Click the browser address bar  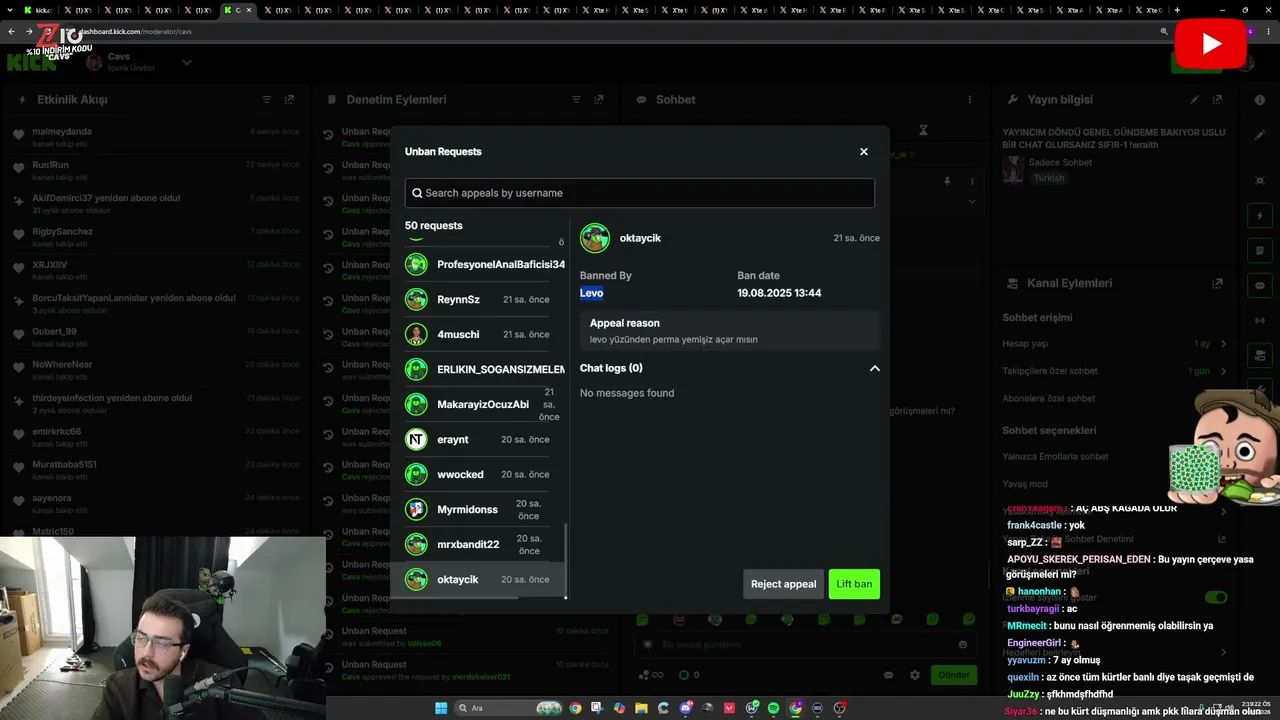[600, 31]
